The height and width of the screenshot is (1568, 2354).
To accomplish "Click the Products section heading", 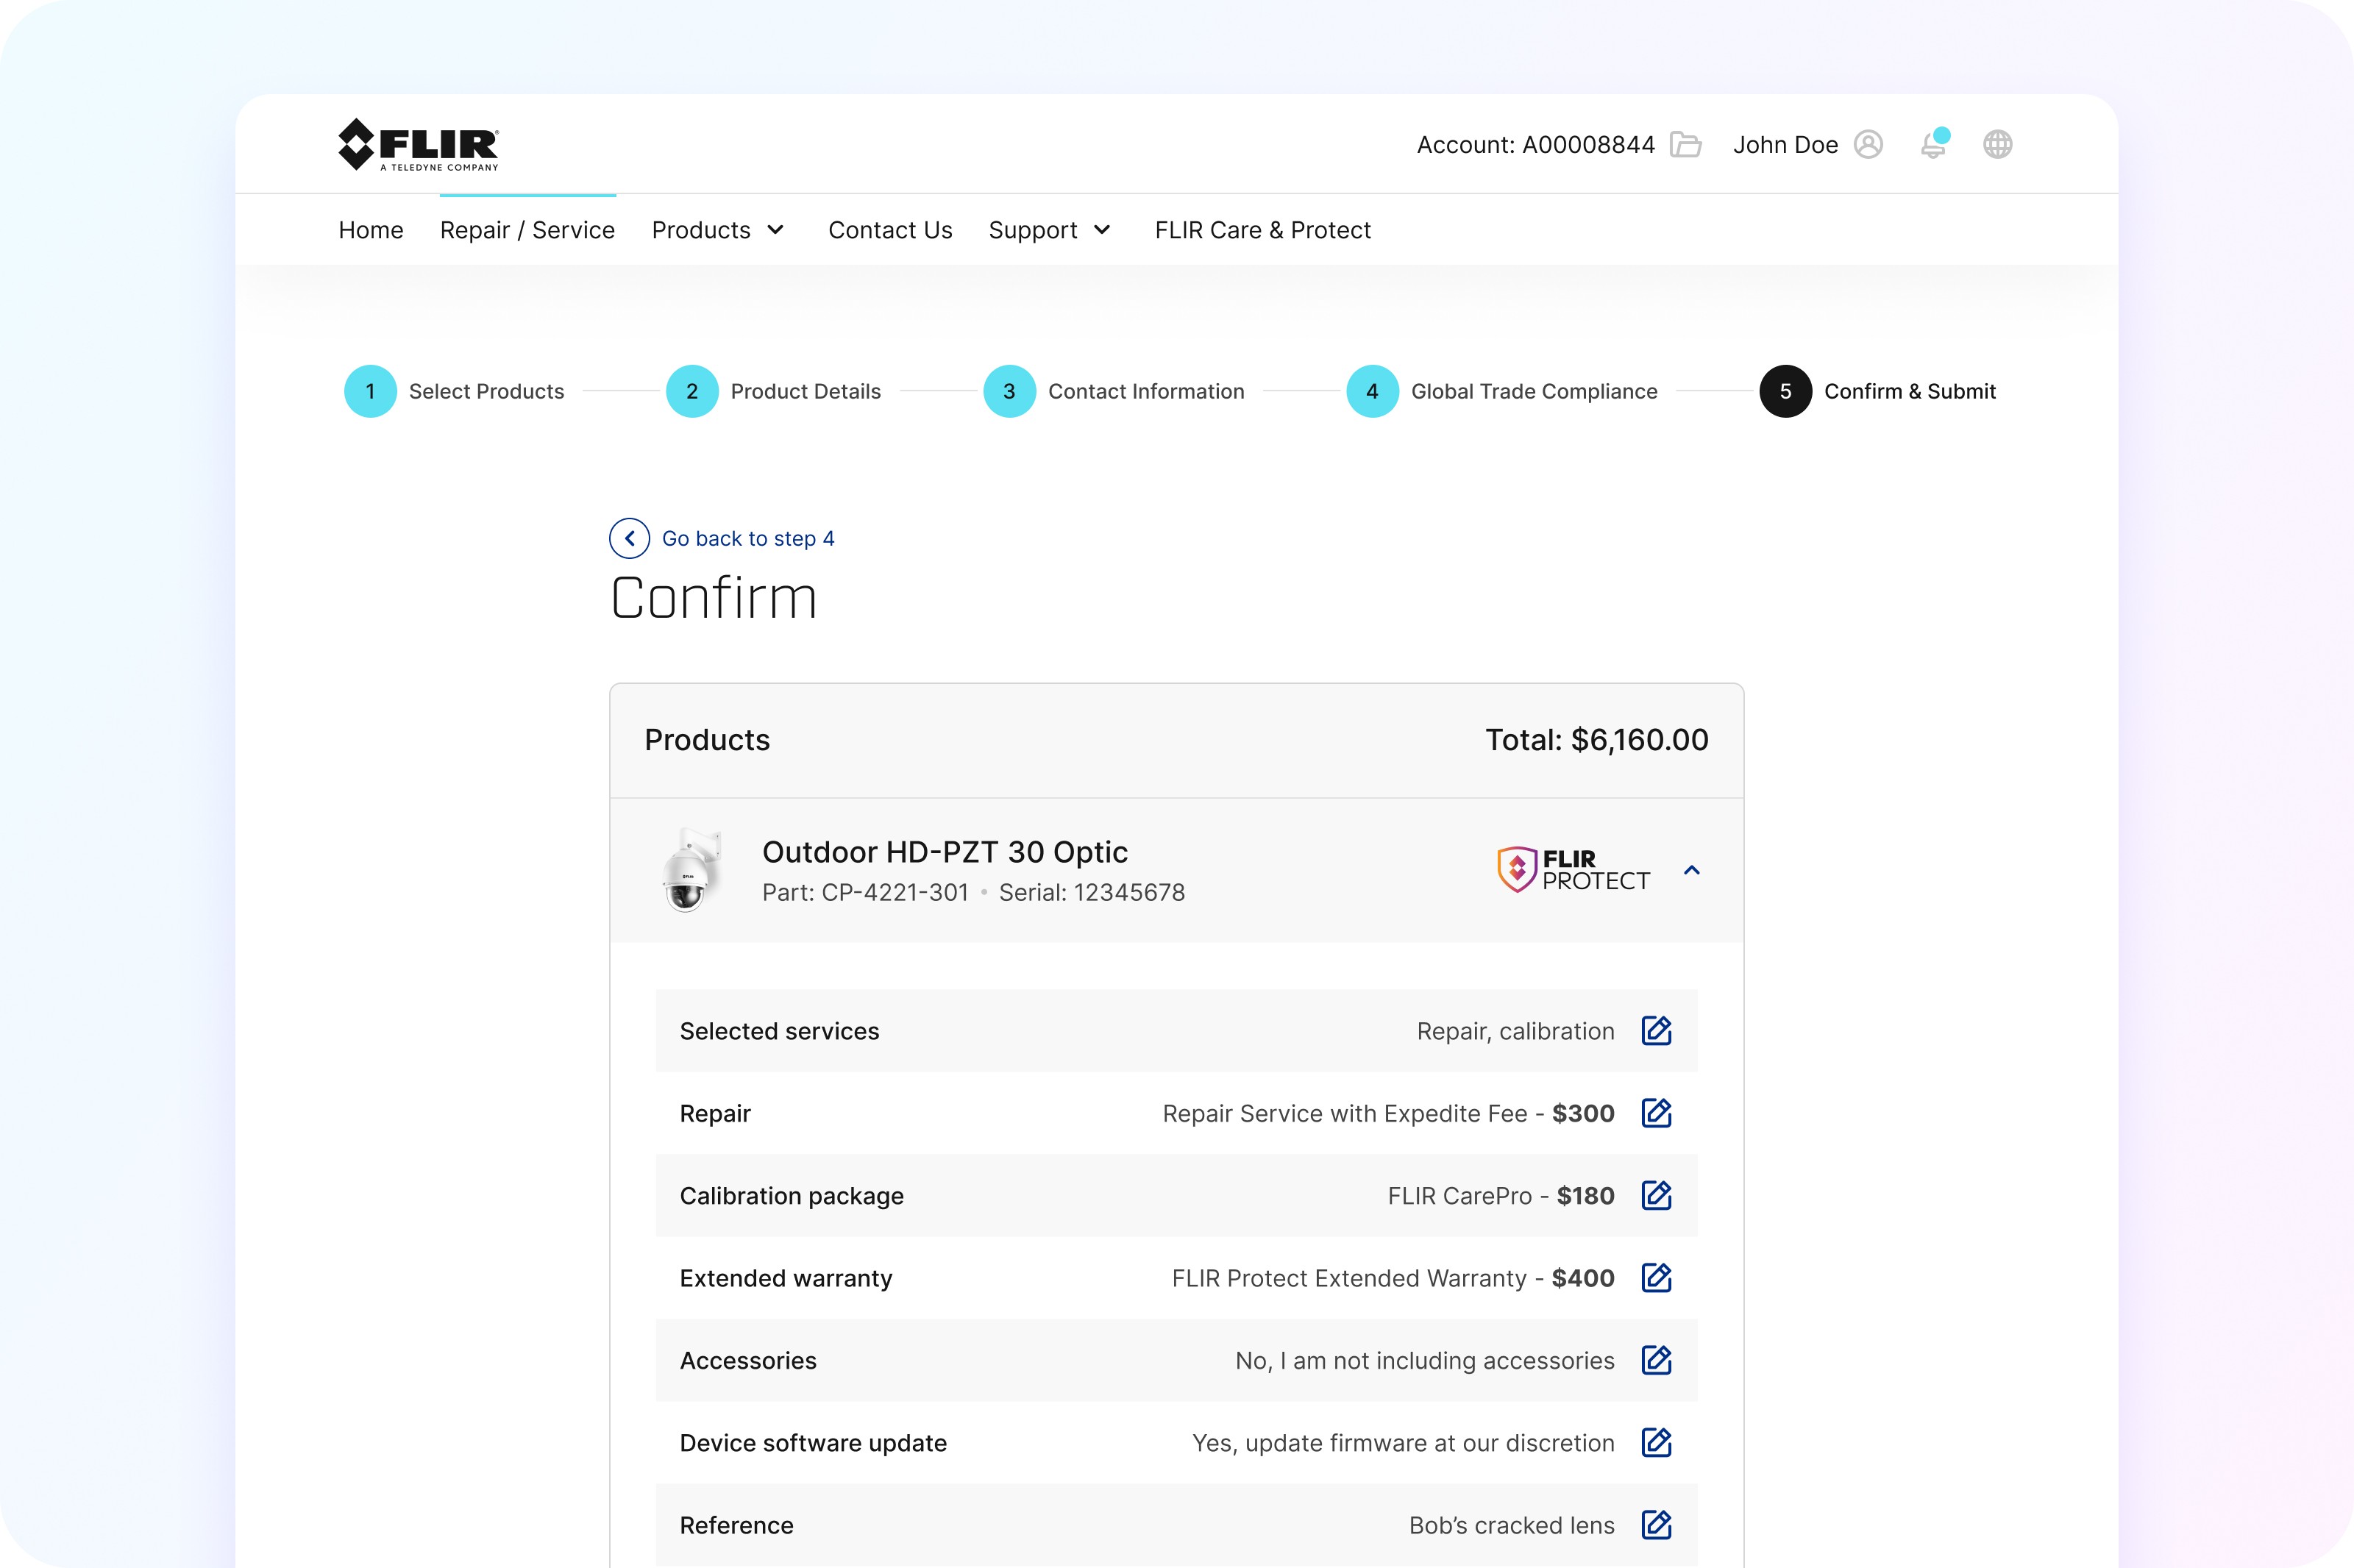I will (x=707, y=740).
